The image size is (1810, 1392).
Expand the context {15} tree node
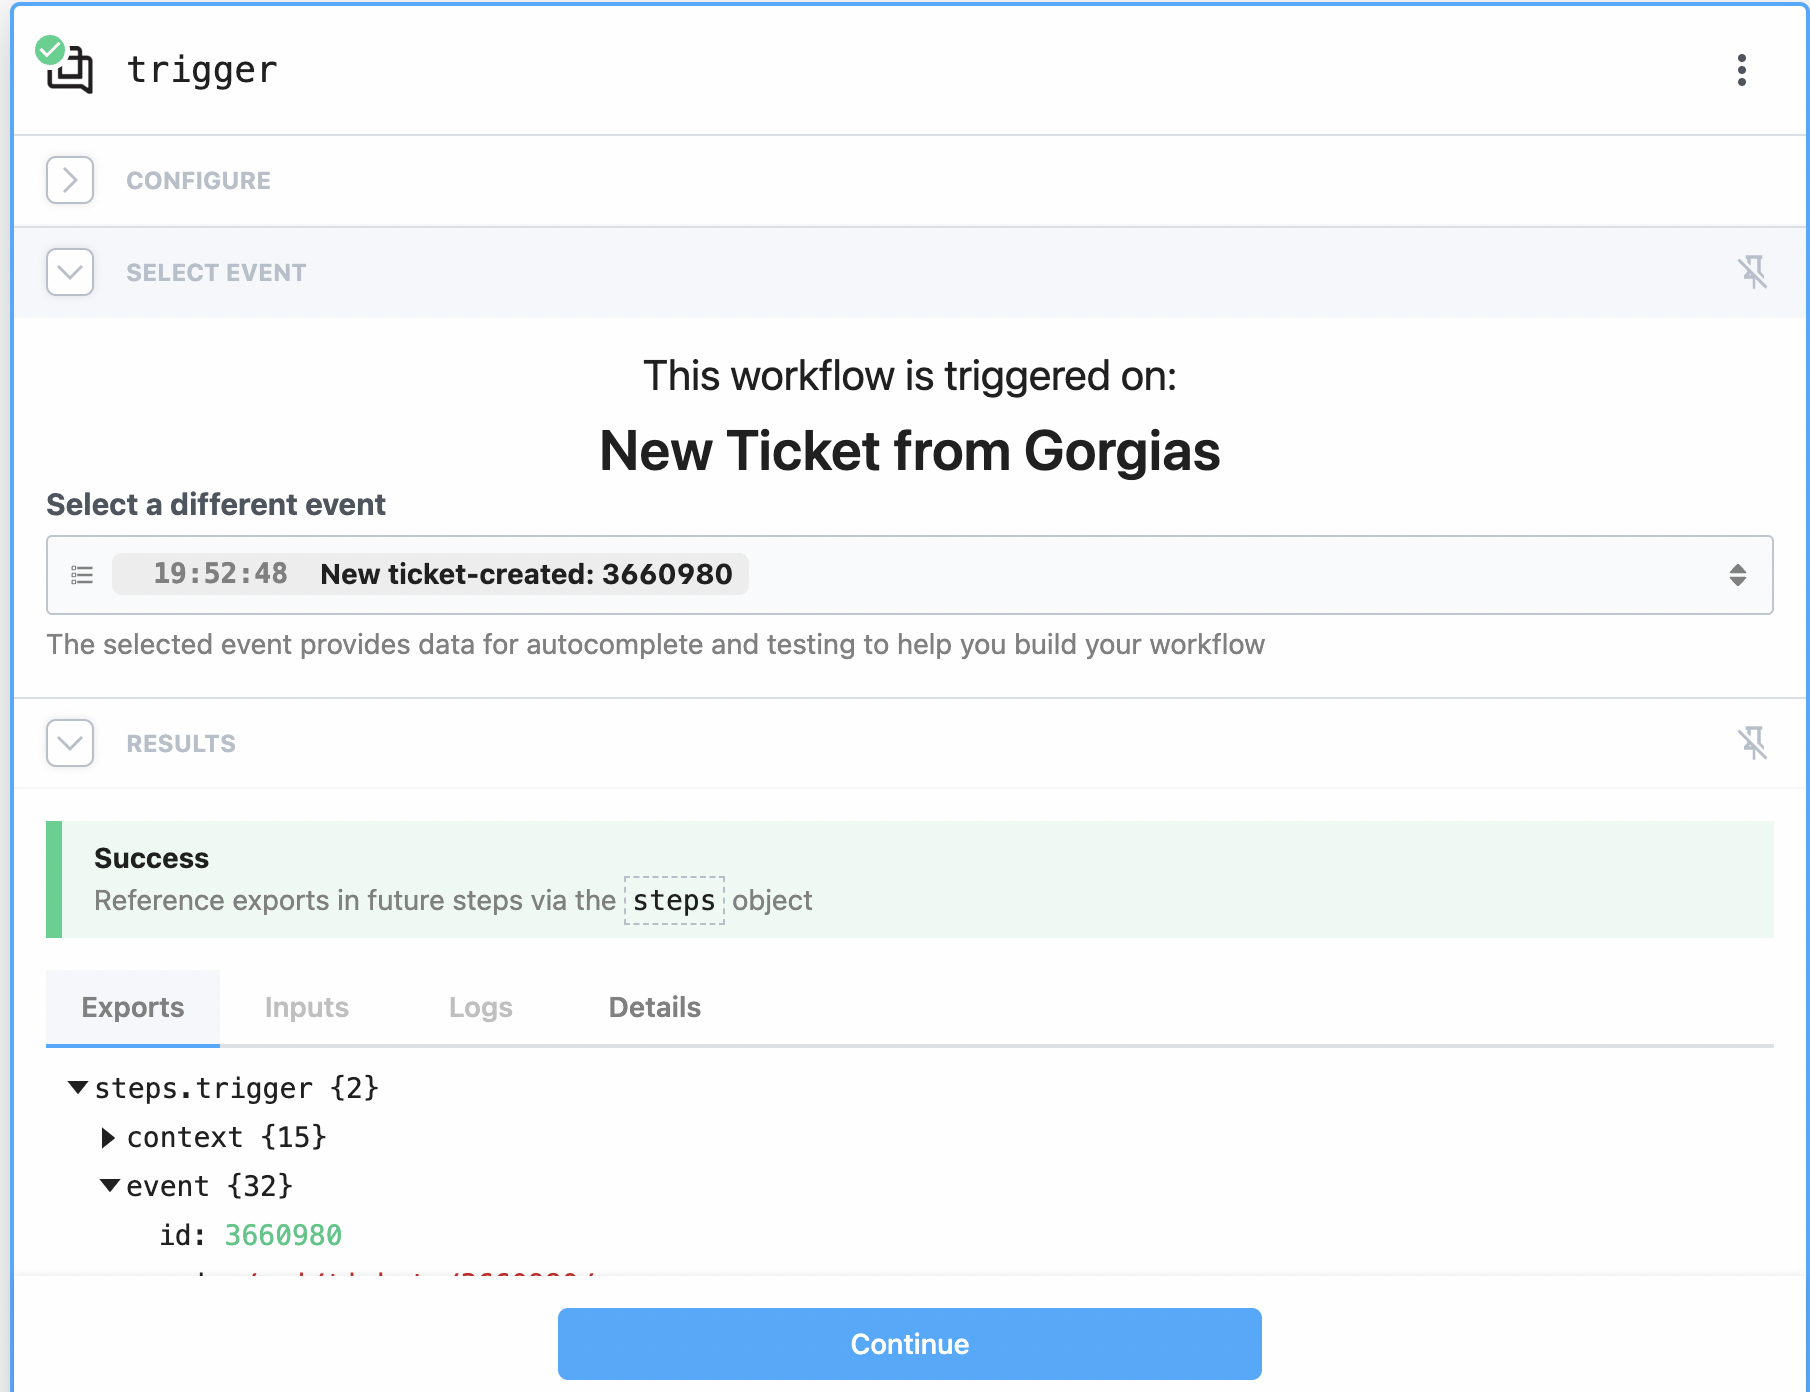coord(108,1137)
